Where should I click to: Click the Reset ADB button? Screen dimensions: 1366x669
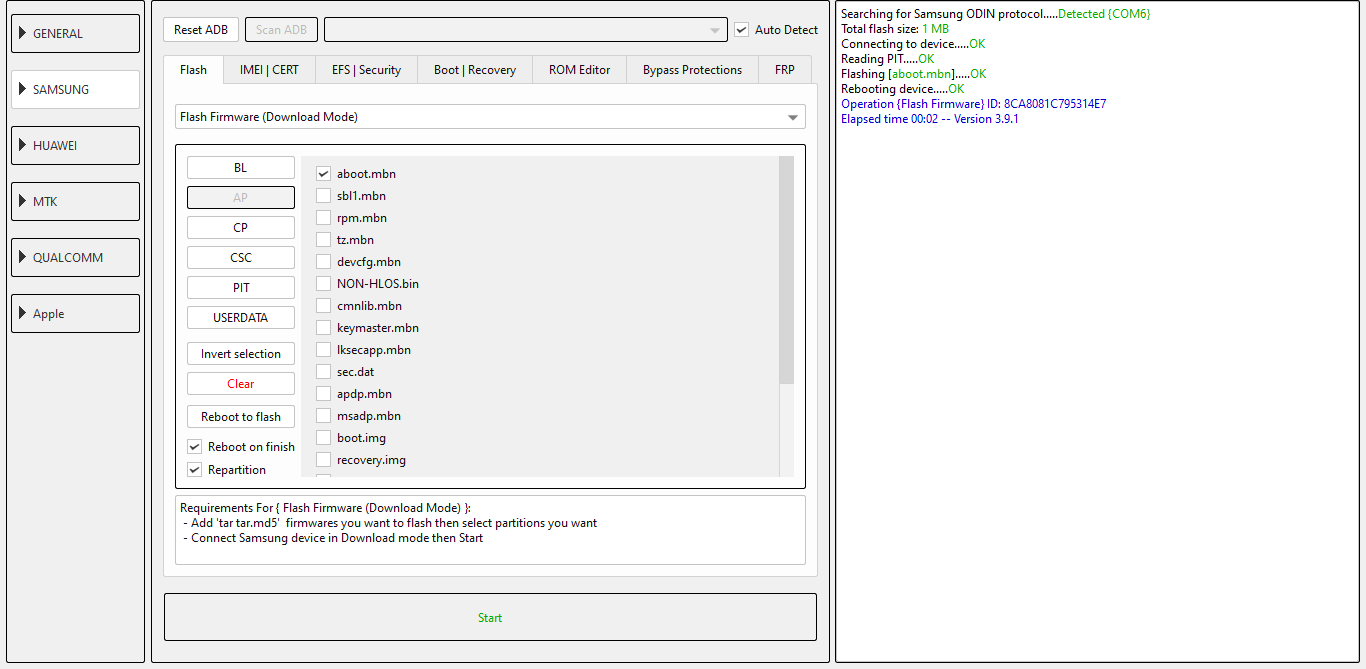click(x=201, y=29)
